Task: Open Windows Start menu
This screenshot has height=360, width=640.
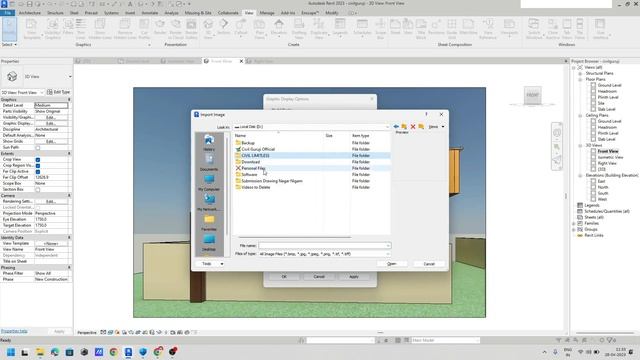Action: [x=11, y=352]
